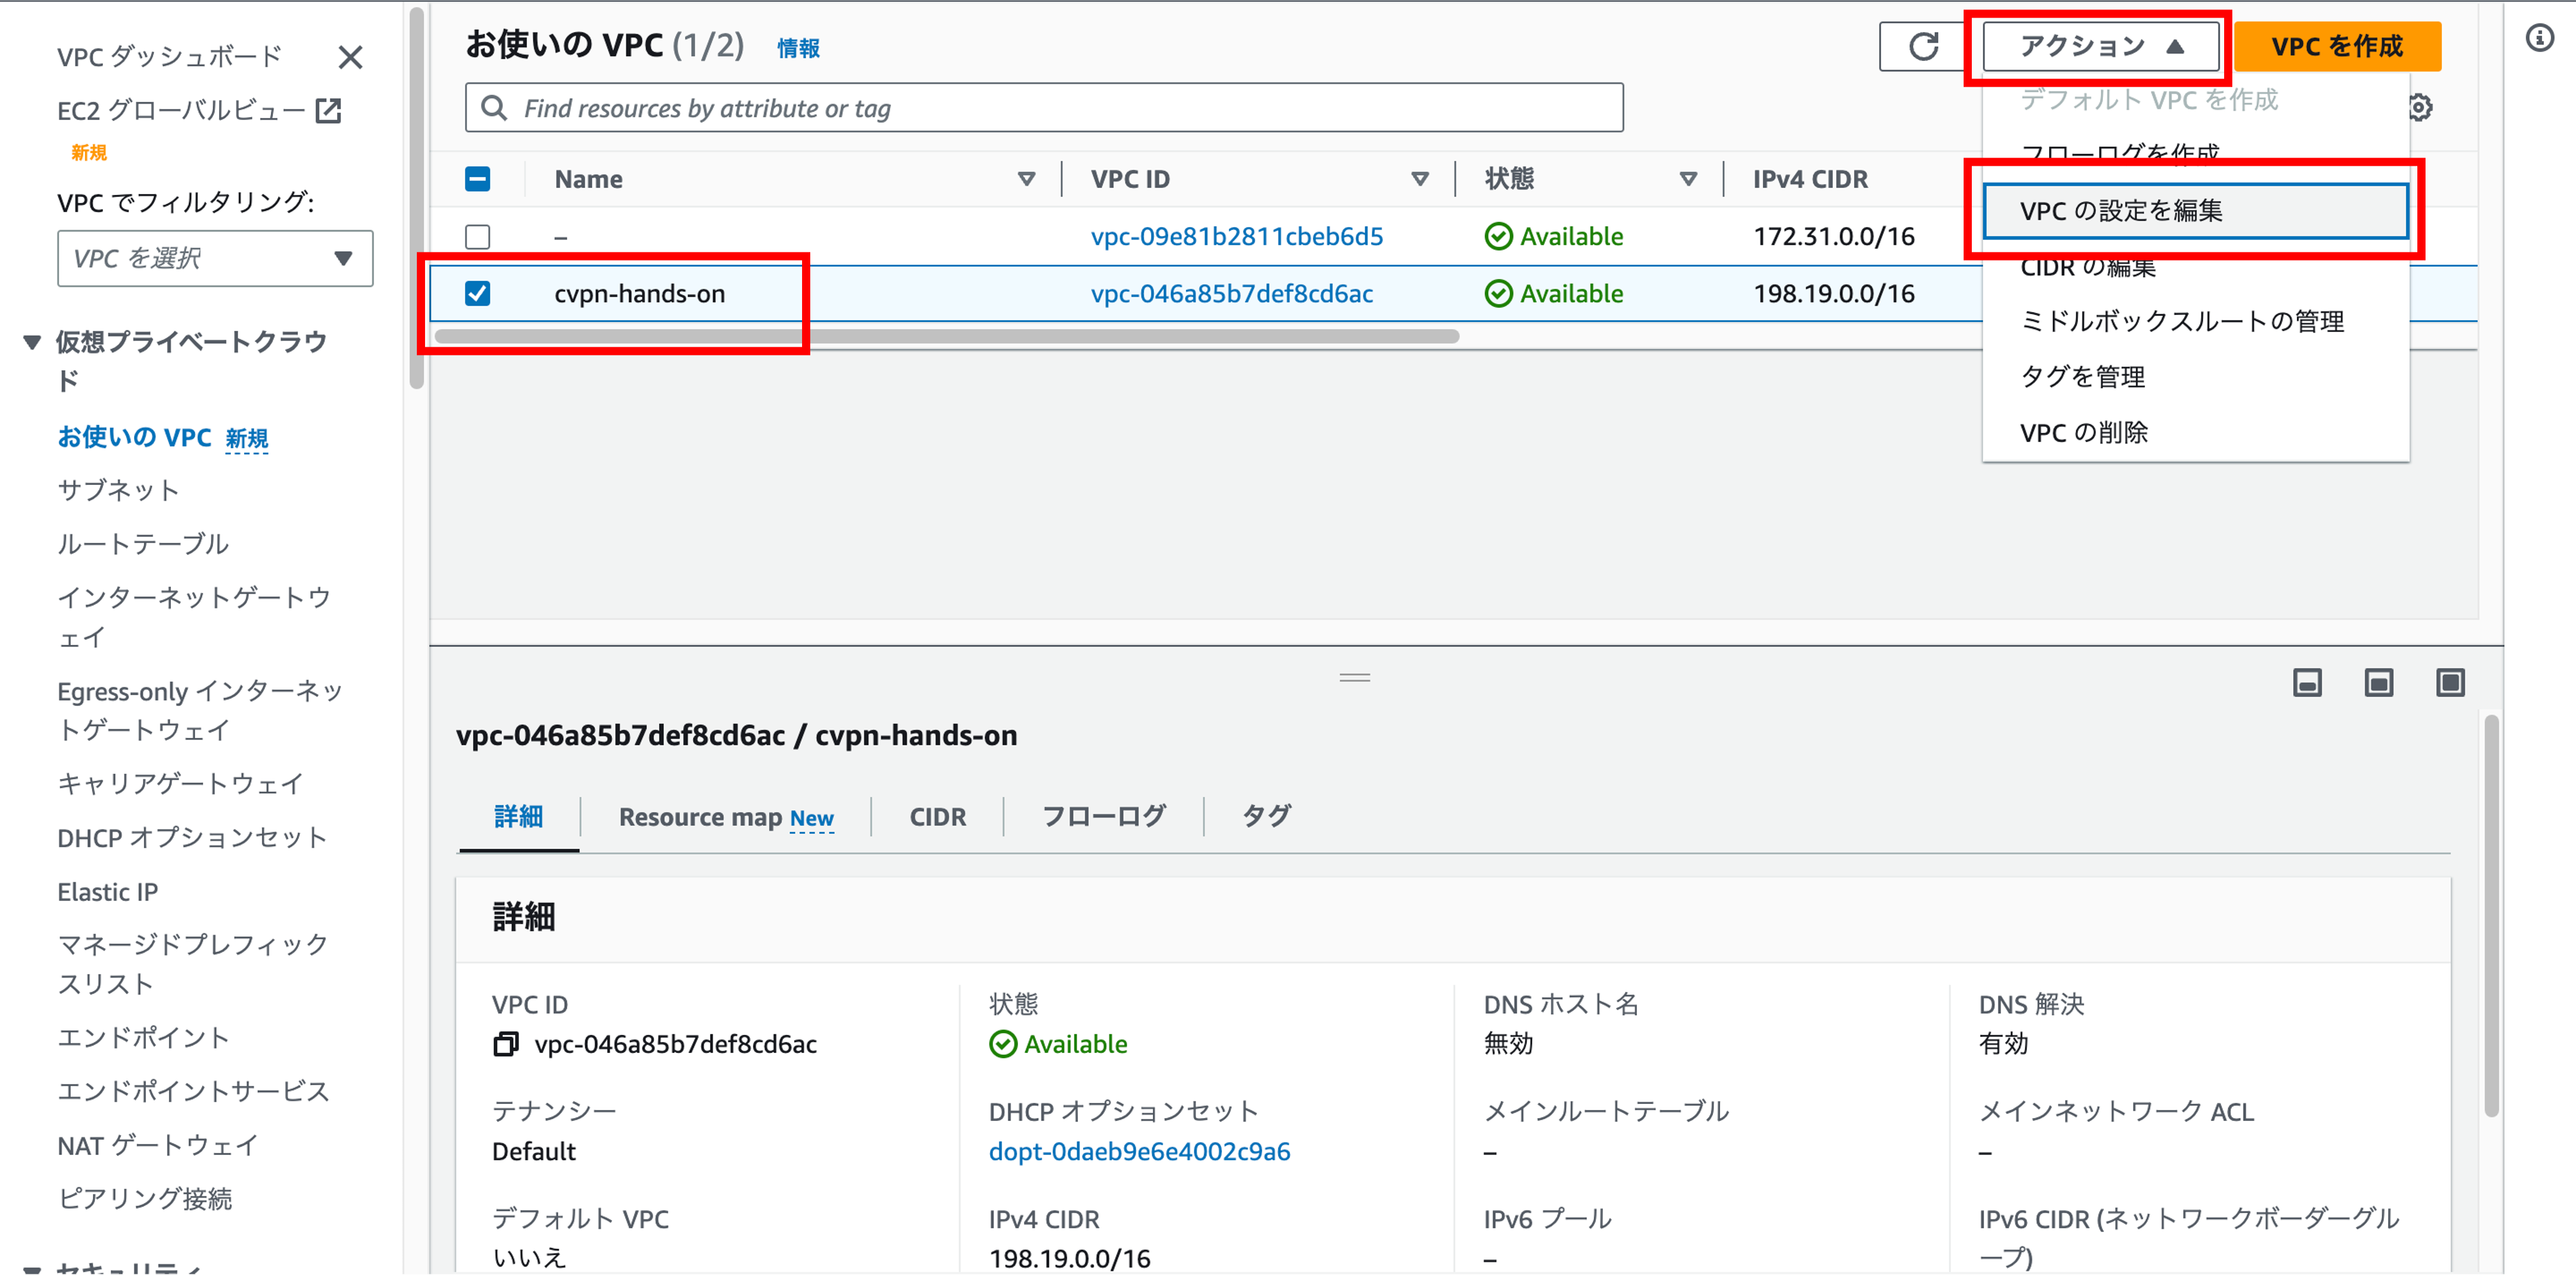Open Elastic IP in the sidebar
The height and width of the screenshot is (1275, 2576).
click(108, 892)
